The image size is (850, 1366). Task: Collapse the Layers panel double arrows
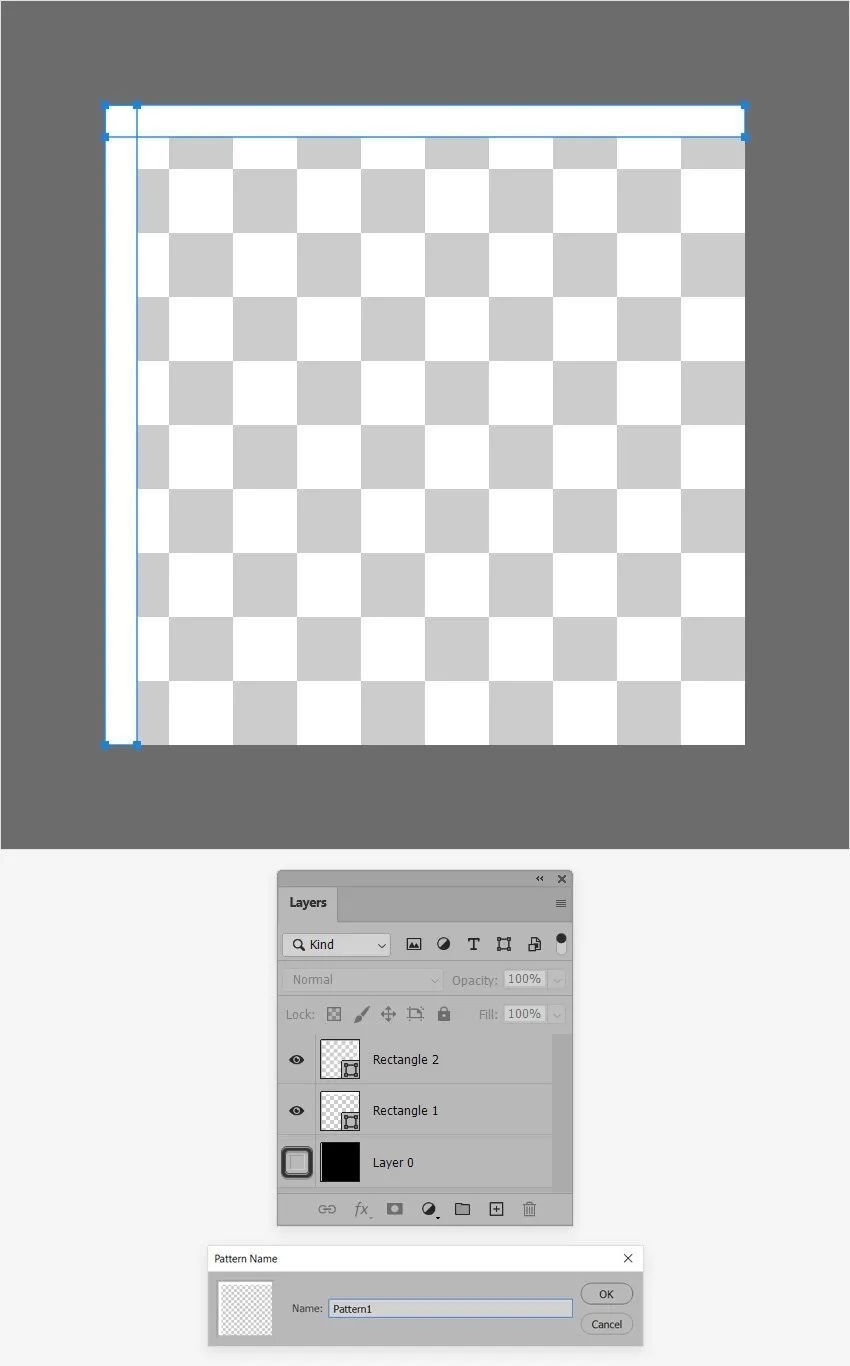540,879
